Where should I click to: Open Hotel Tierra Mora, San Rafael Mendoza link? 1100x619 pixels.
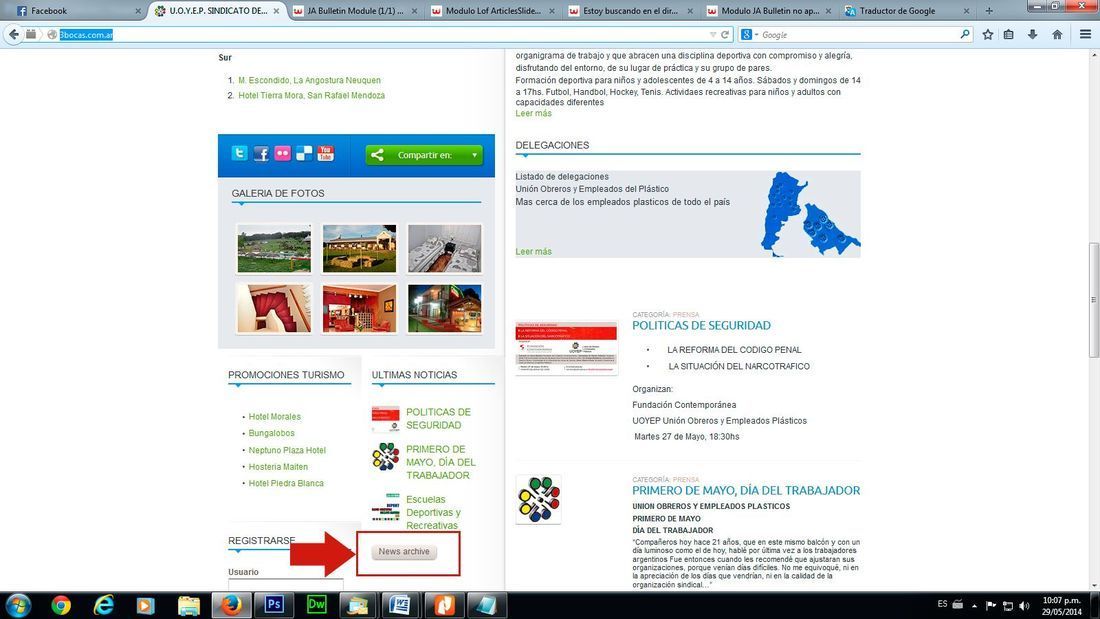pos(311,95)
